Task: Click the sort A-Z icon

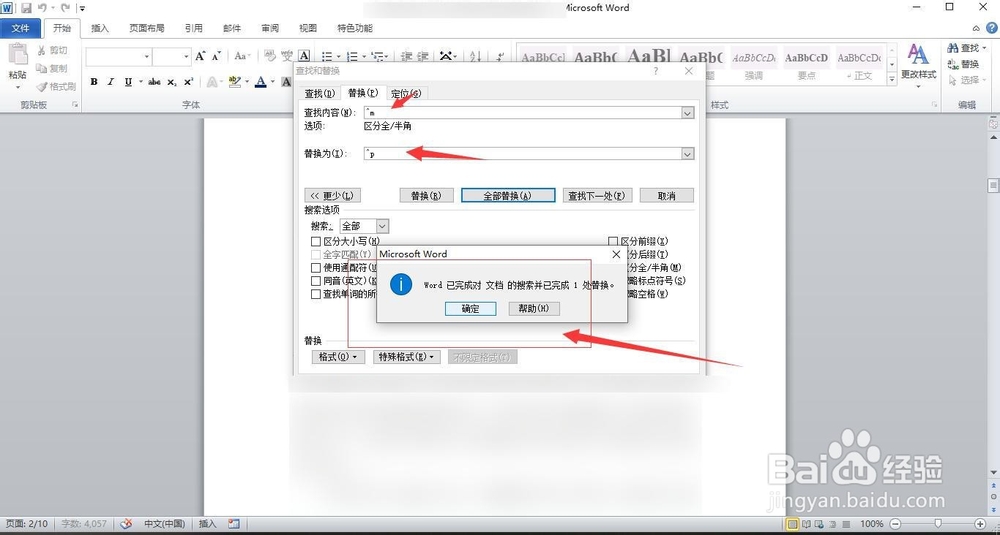Action: (475, 56)
